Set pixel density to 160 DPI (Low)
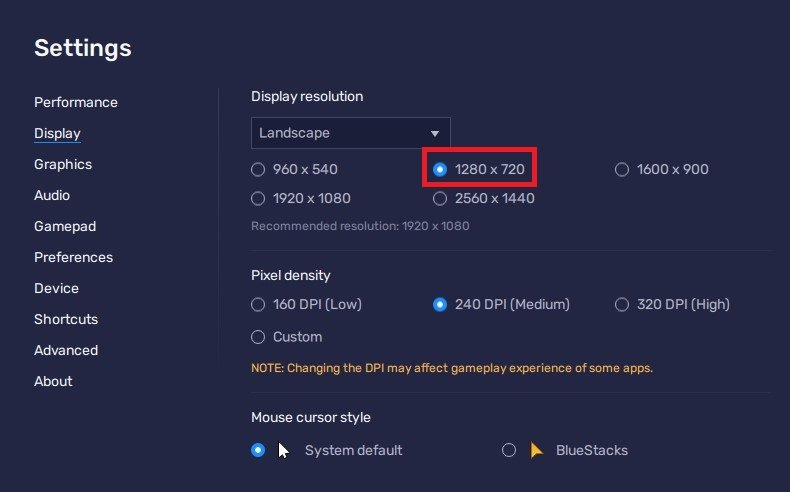 [259, 304]
